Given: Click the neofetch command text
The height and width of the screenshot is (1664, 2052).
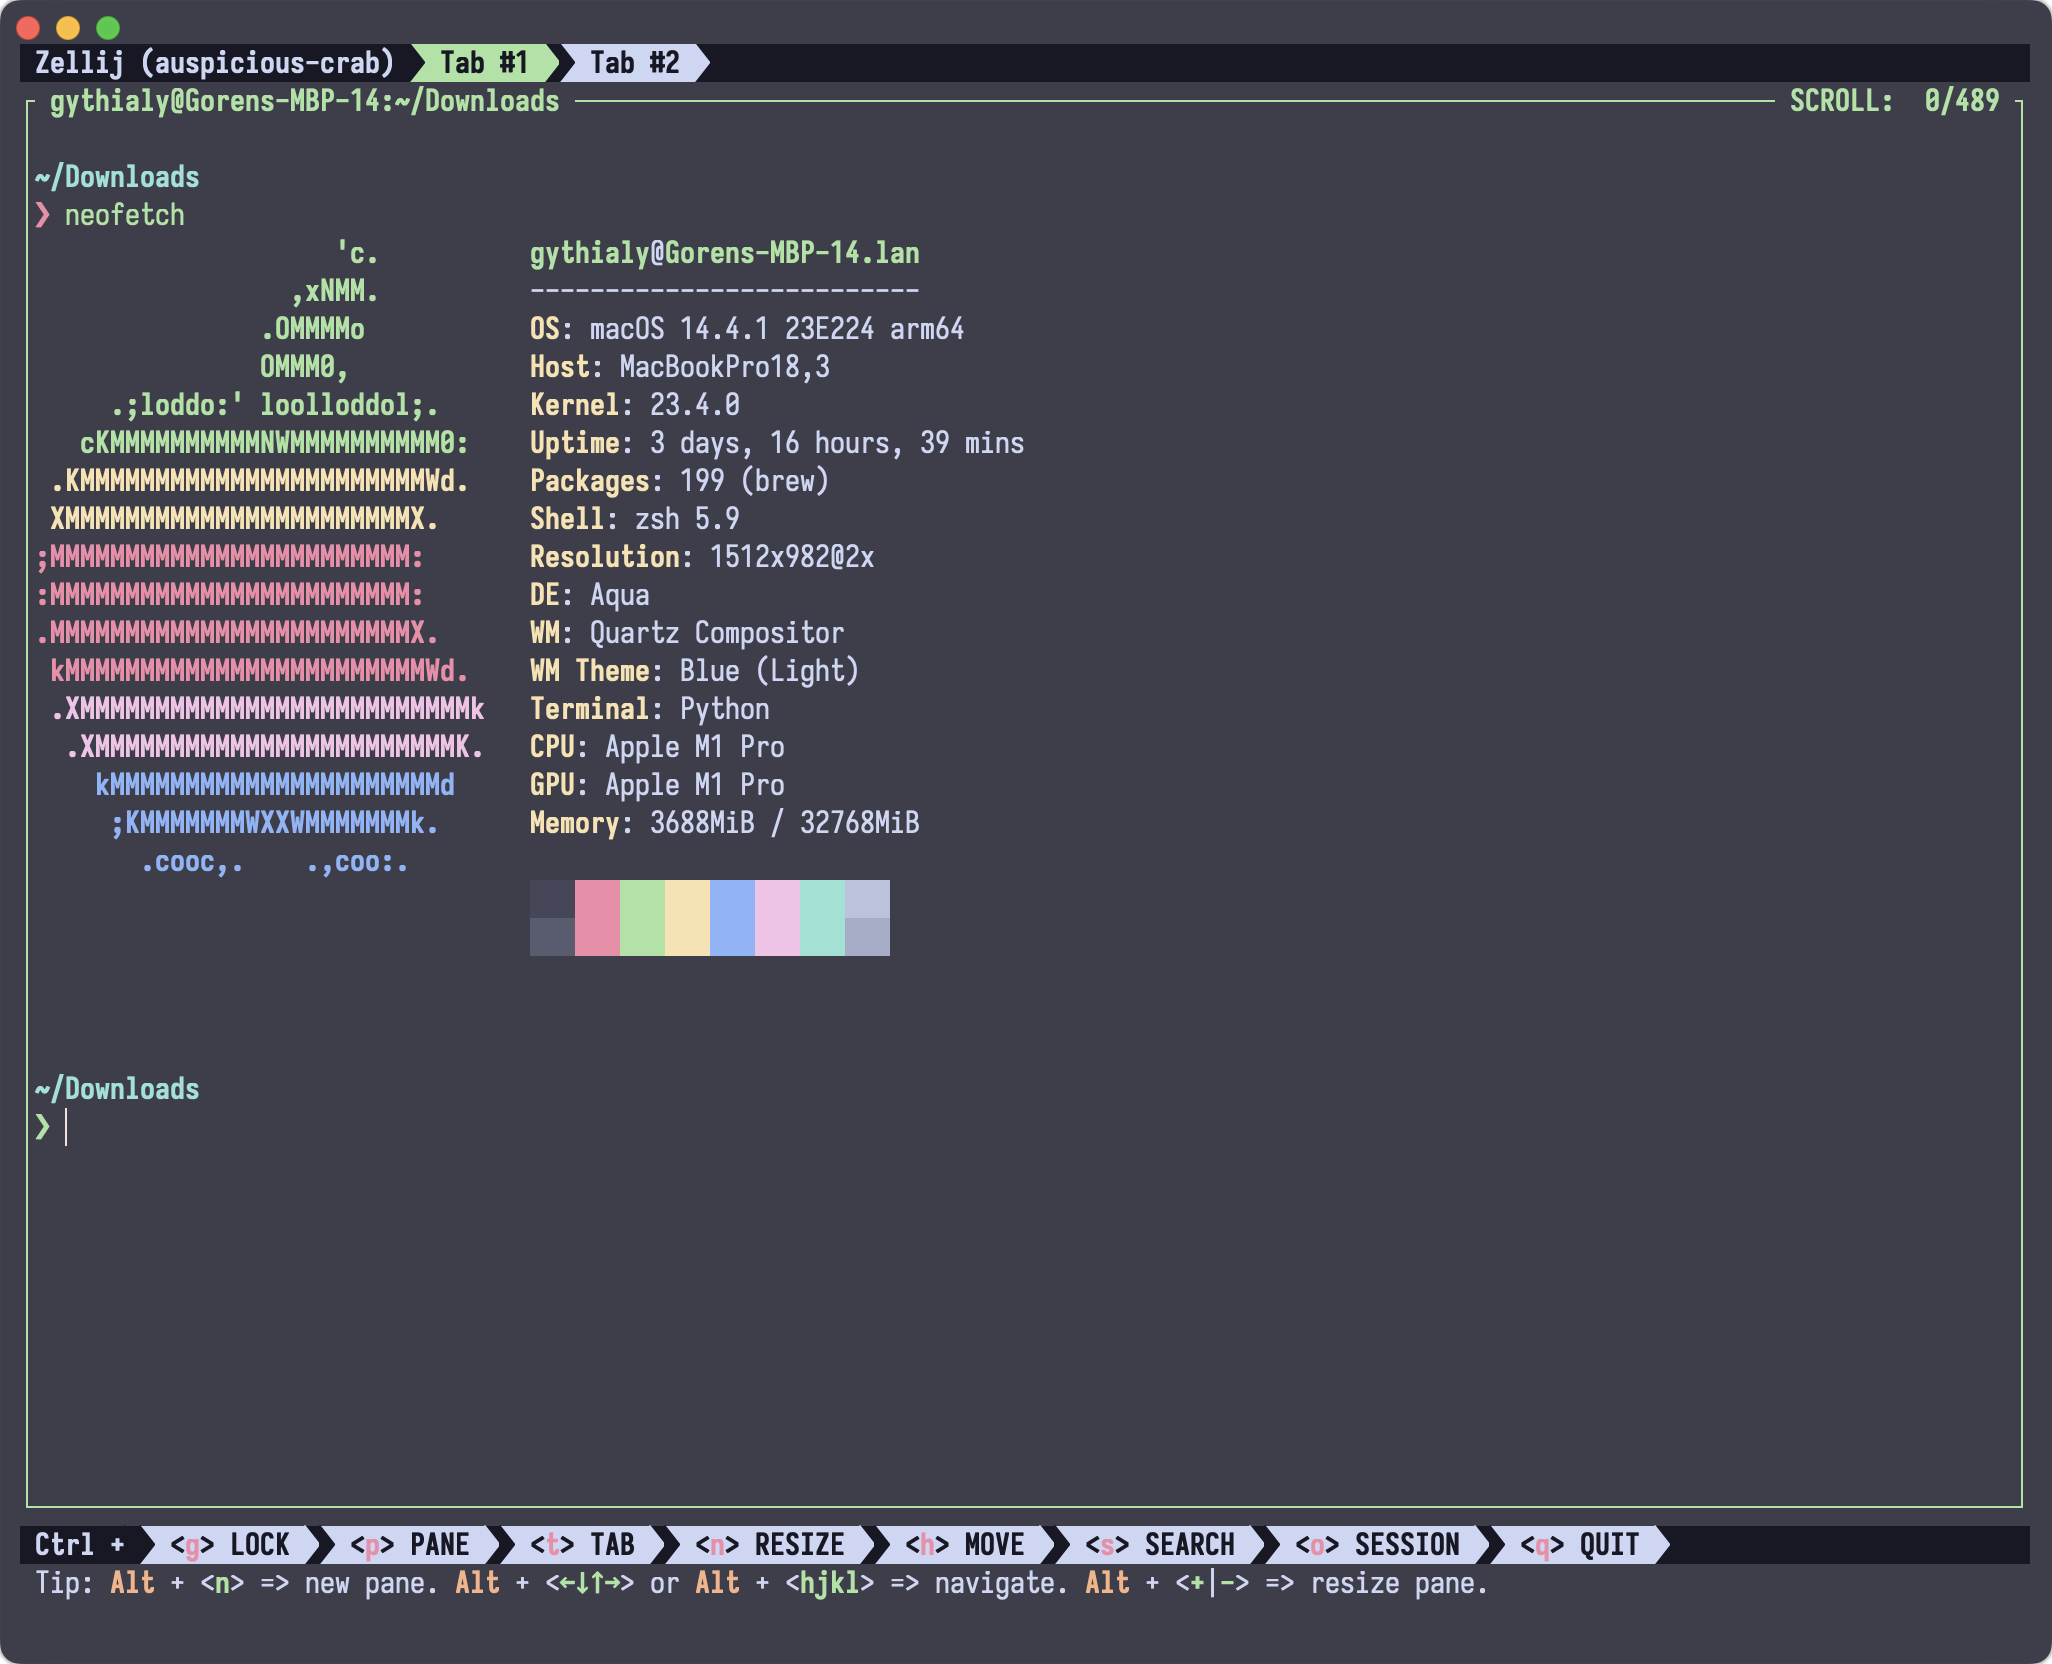Looking at the screenshot, I should coord(125,215).
